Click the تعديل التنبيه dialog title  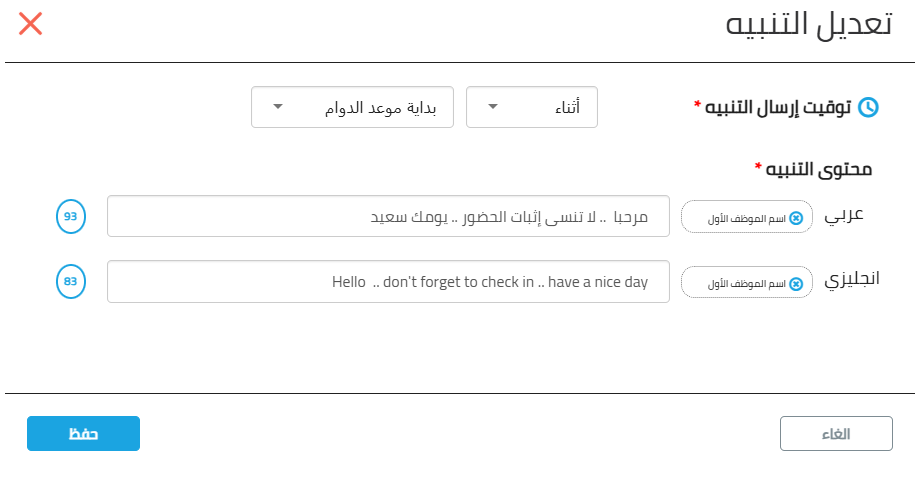[809, 25]
